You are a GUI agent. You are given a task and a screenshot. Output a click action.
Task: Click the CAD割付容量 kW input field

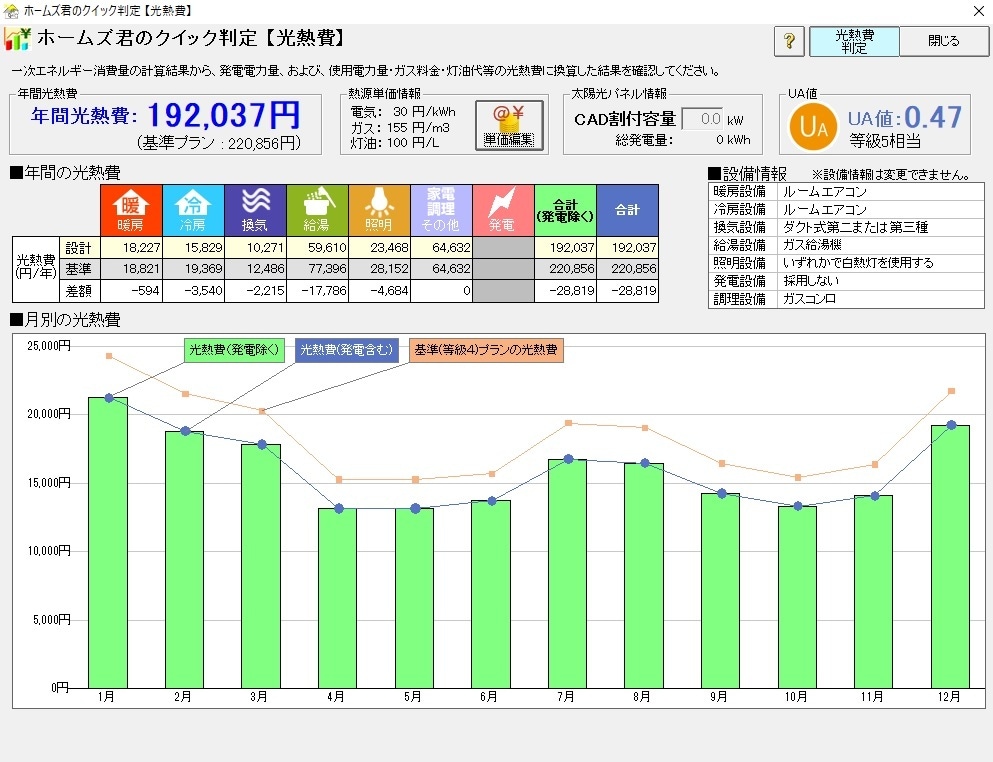(x=702, y=119)
